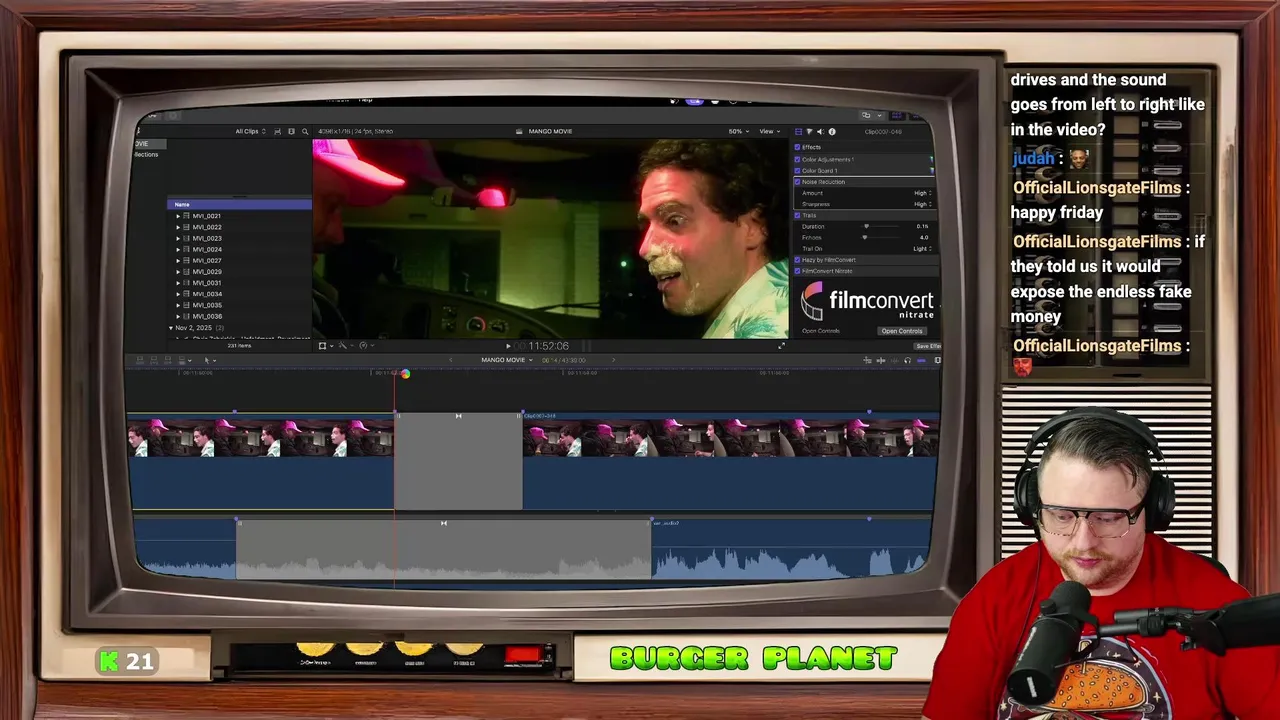Expand the MVI_0034 clip disclosure triangle
The height and width of the screenshot is (720, 1280).
178,294
